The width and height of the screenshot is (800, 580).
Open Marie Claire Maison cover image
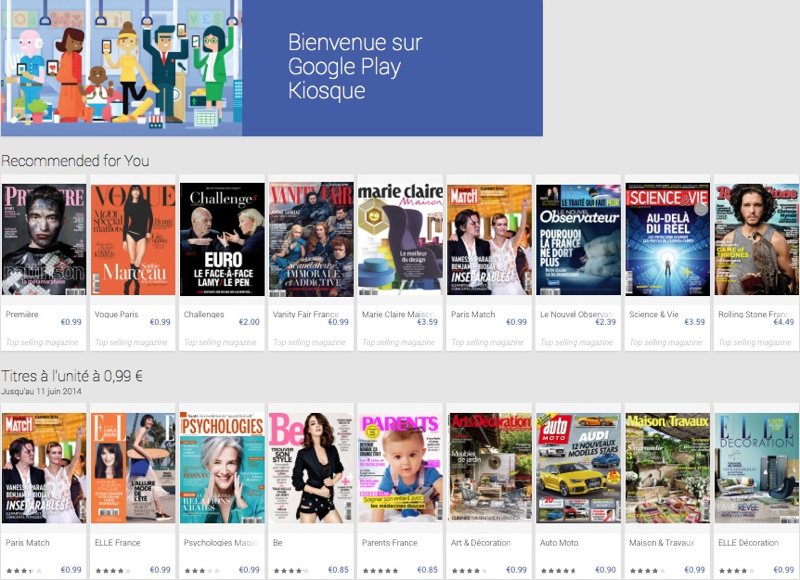click(400, 240)
